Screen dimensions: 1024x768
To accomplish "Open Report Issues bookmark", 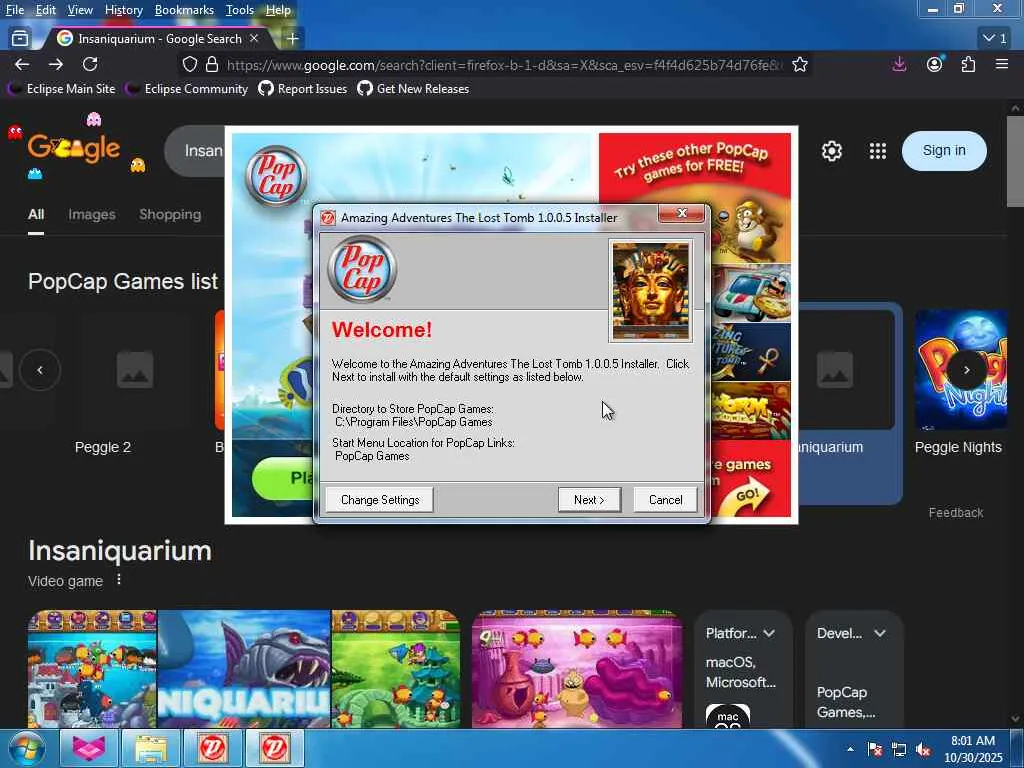I will click(303, 89).
